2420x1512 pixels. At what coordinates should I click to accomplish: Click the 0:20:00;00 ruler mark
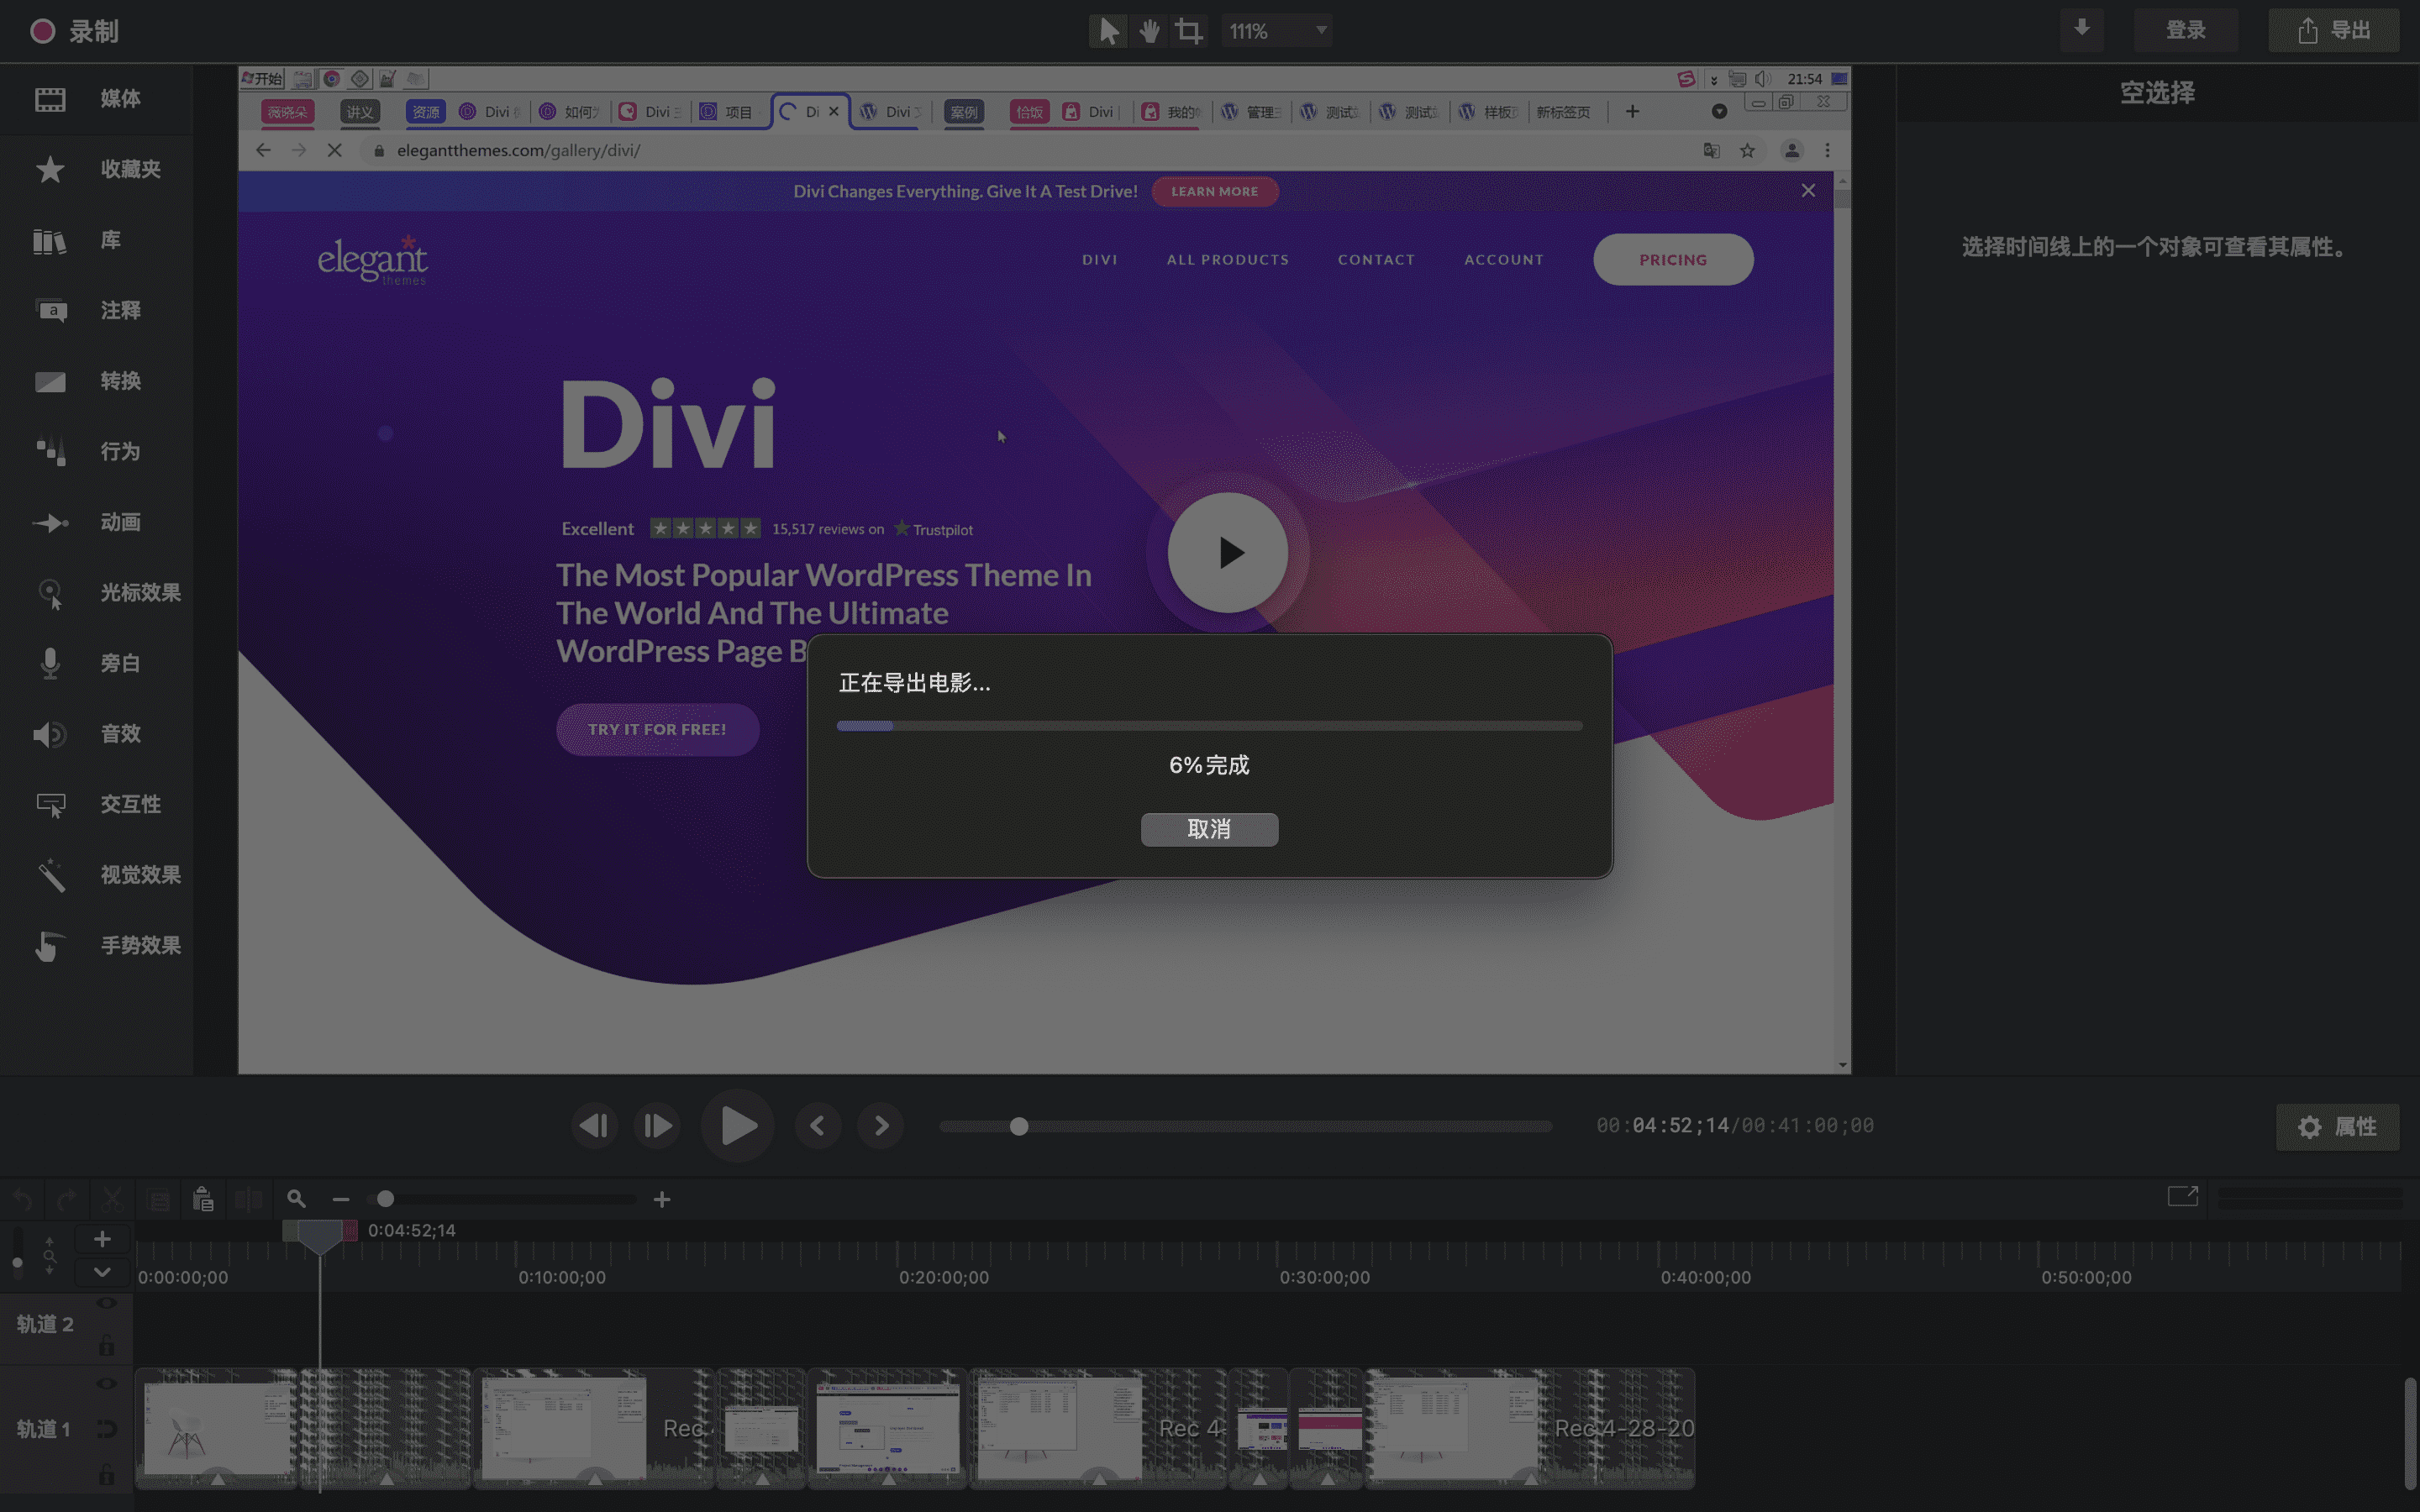pyautogui.click(x=943, y=1277)
